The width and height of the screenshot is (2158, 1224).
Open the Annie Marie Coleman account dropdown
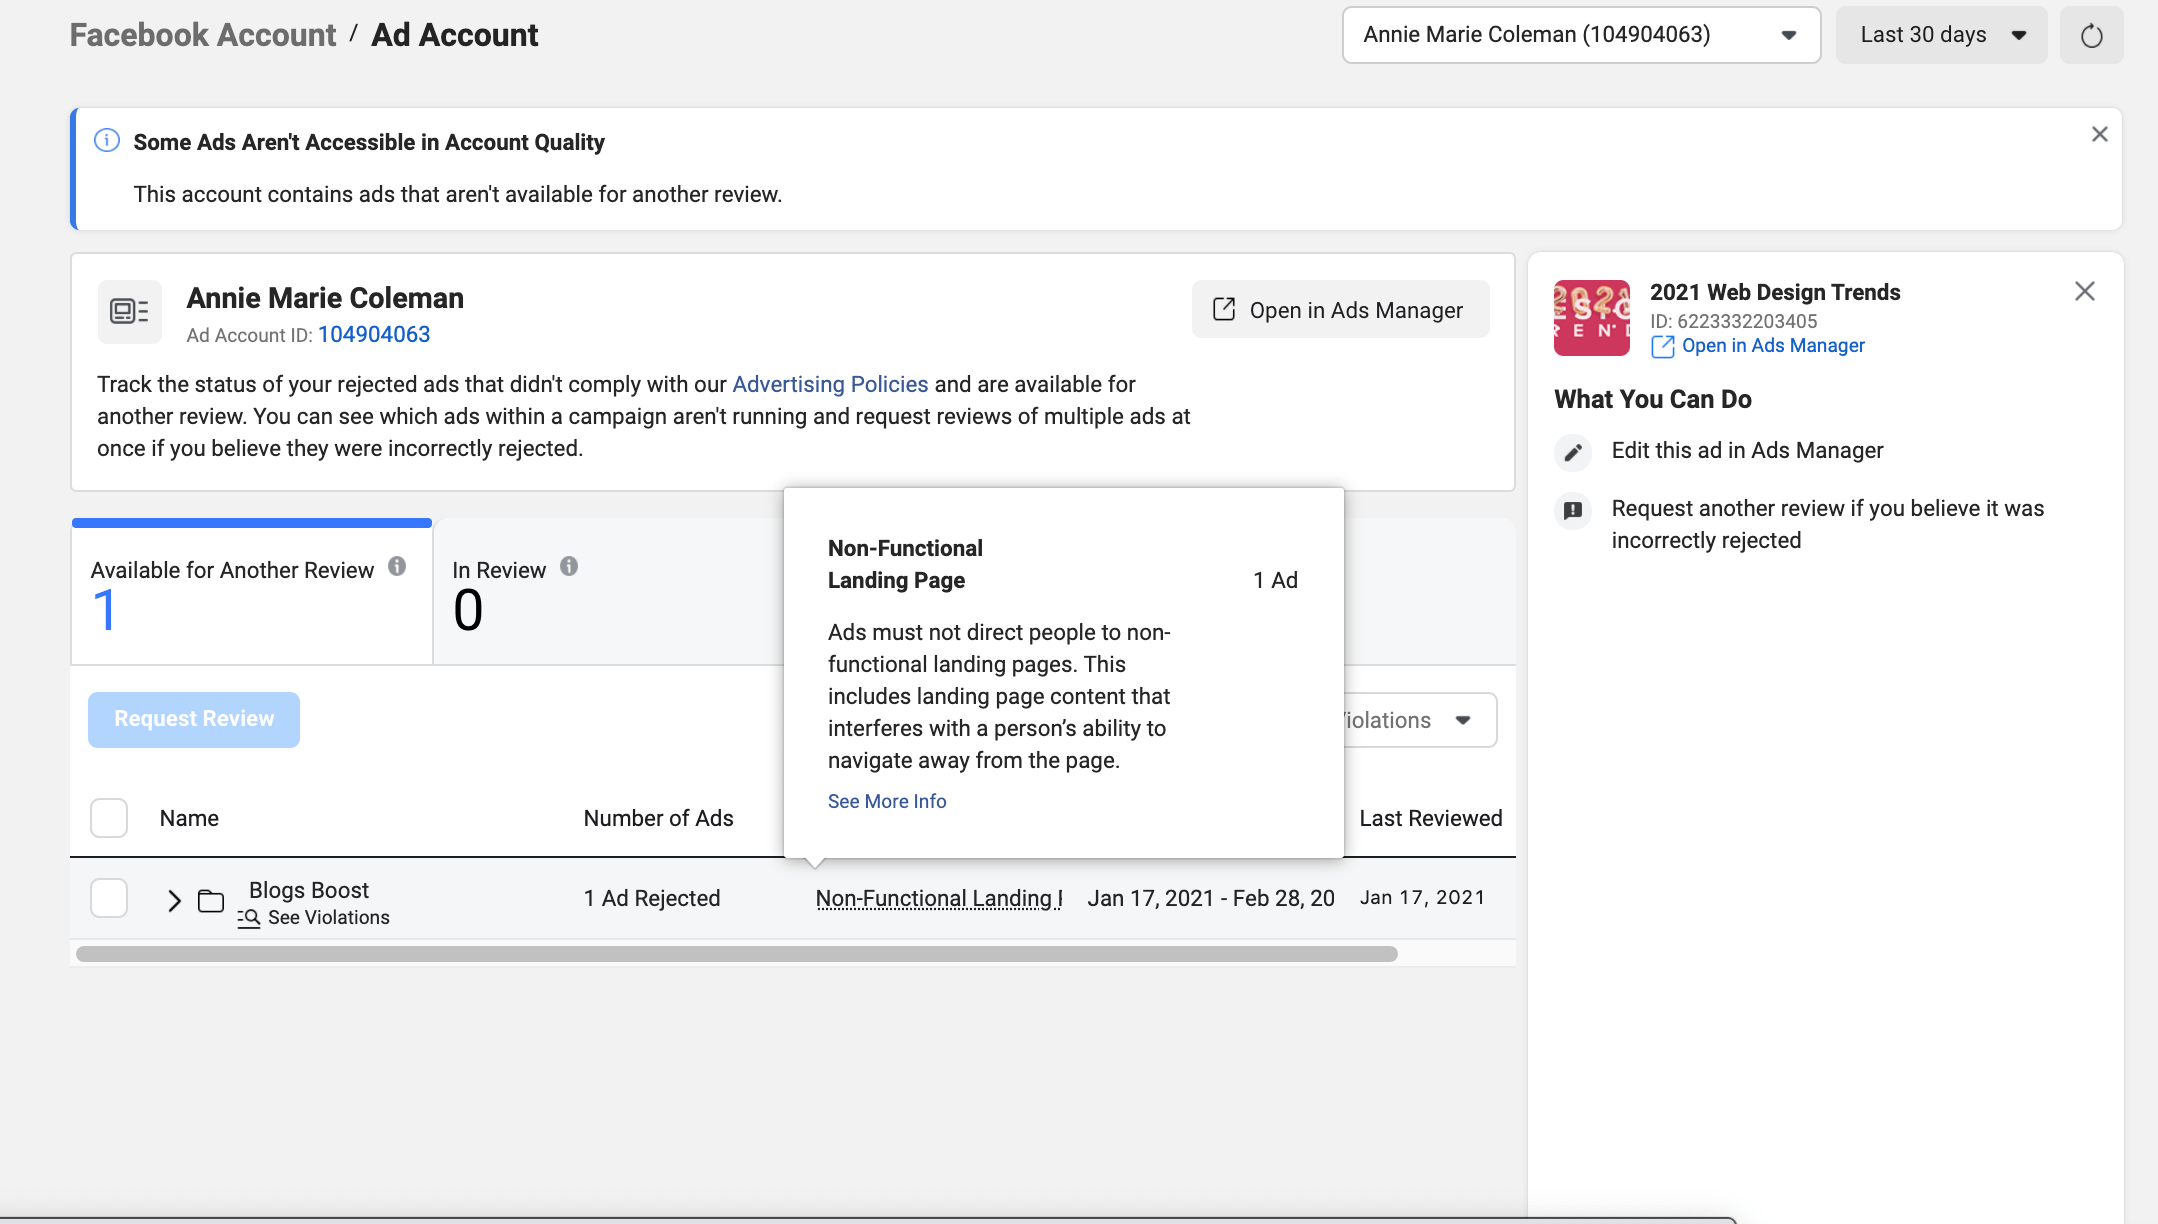click(1580, 36)
